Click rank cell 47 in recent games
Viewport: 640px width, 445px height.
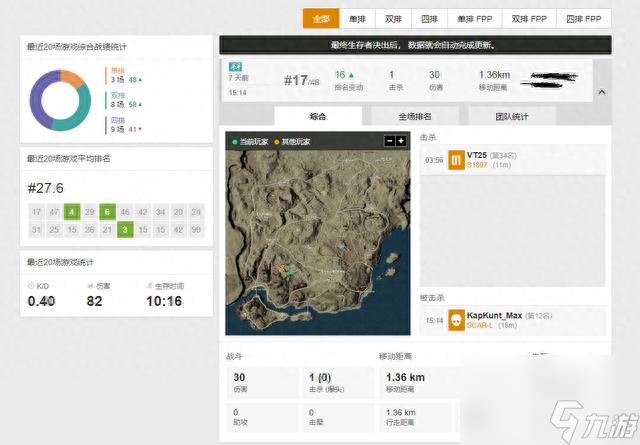54,212
